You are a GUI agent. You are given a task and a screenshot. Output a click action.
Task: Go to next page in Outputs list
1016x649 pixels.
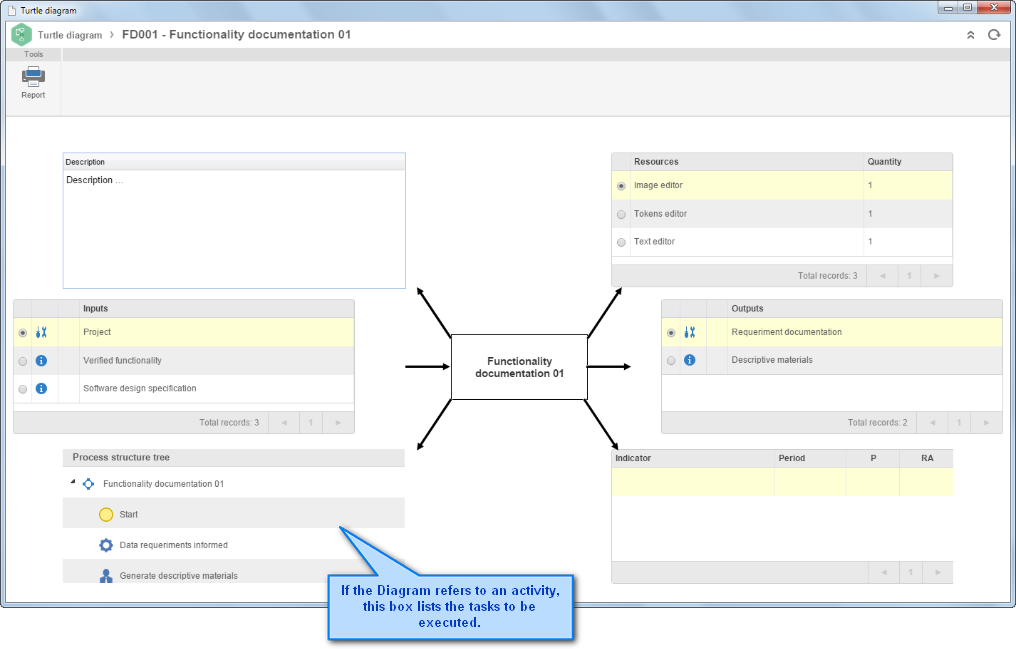point(986,423)
